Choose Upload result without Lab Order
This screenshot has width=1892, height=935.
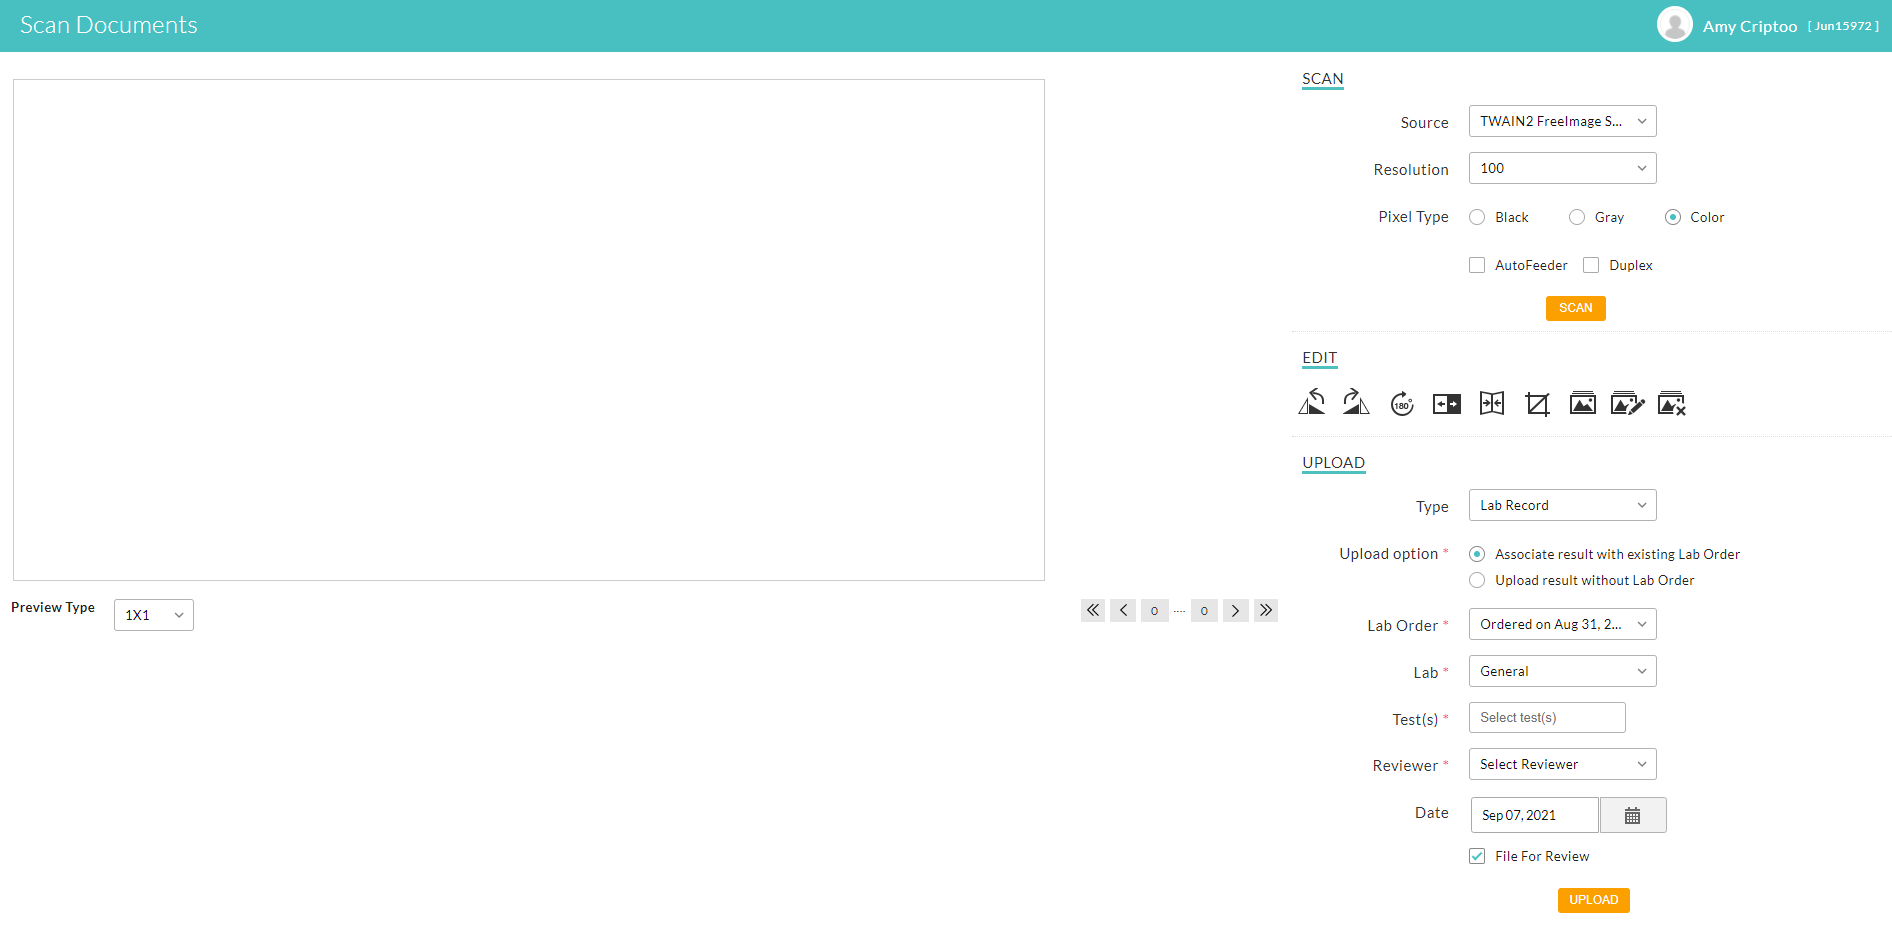1477,580
